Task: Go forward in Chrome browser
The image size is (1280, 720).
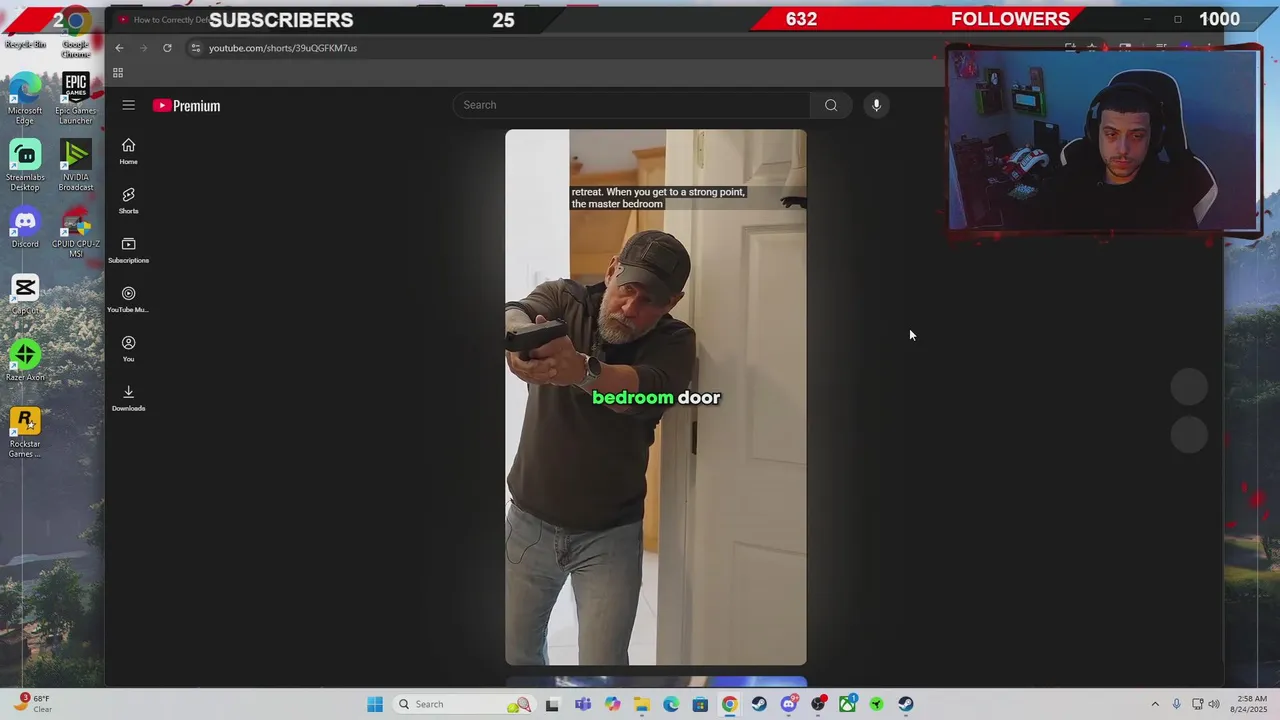Action: click(x=143, y=48)
